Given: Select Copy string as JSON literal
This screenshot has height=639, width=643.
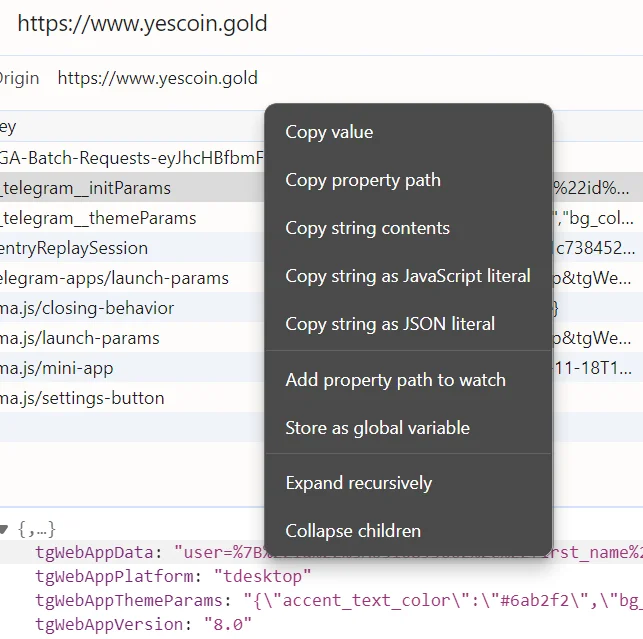Looking at the screenshot, I should (x=408, y=324).
